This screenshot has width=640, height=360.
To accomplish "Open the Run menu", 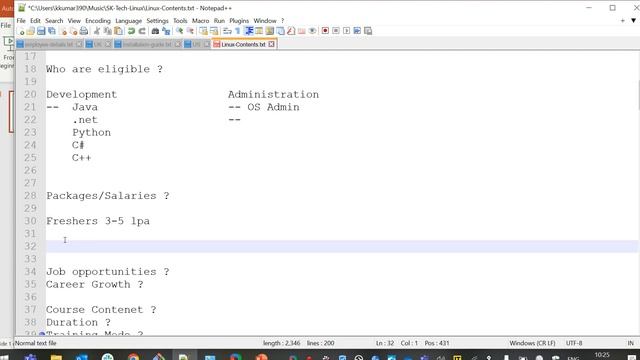I will (x=219, y=21).
